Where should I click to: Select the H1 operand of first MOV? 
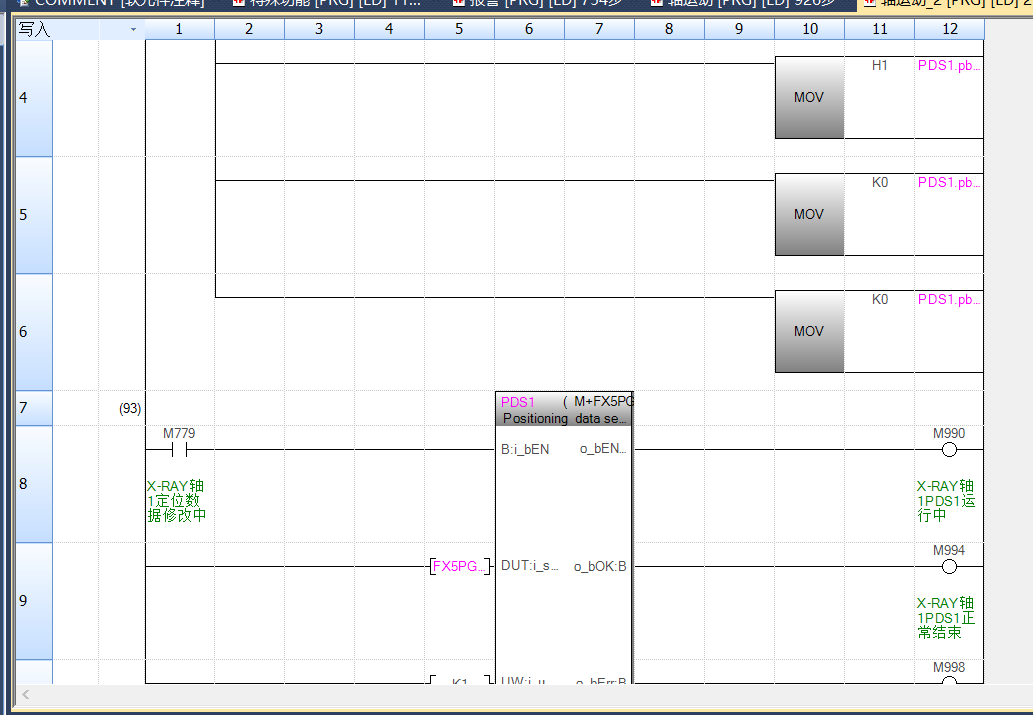pos(879,66)
